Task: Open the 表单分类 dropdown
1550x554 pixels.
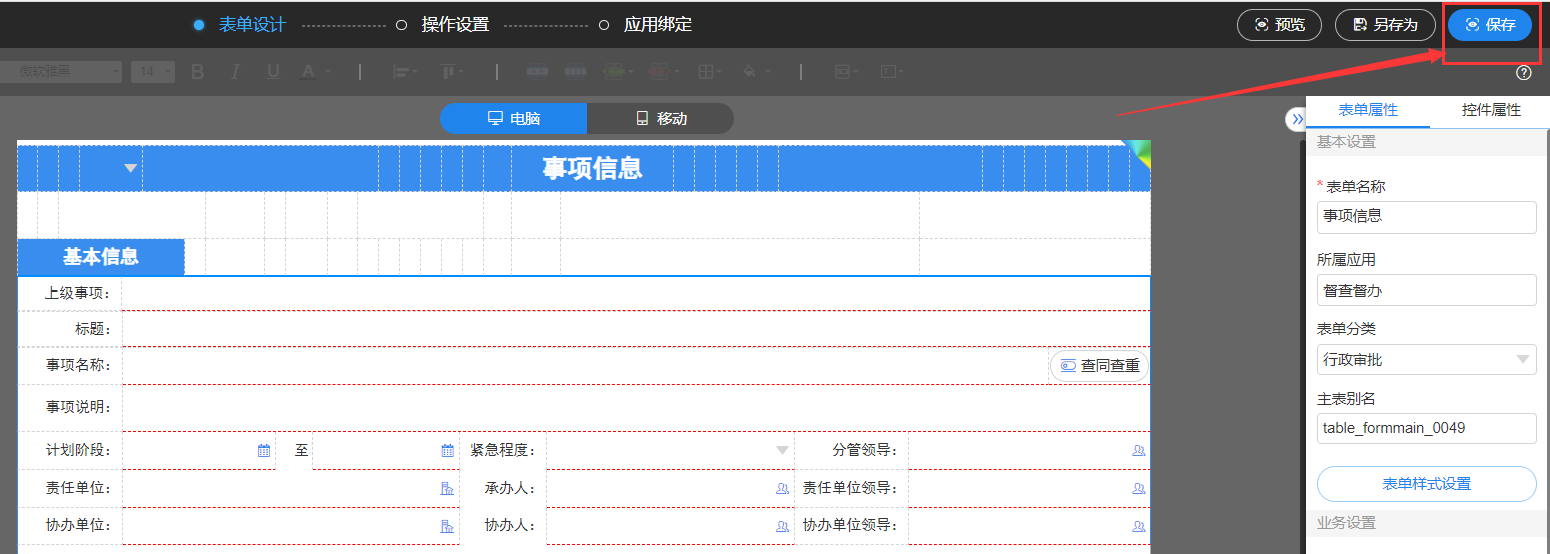Action: (1426, 359)
